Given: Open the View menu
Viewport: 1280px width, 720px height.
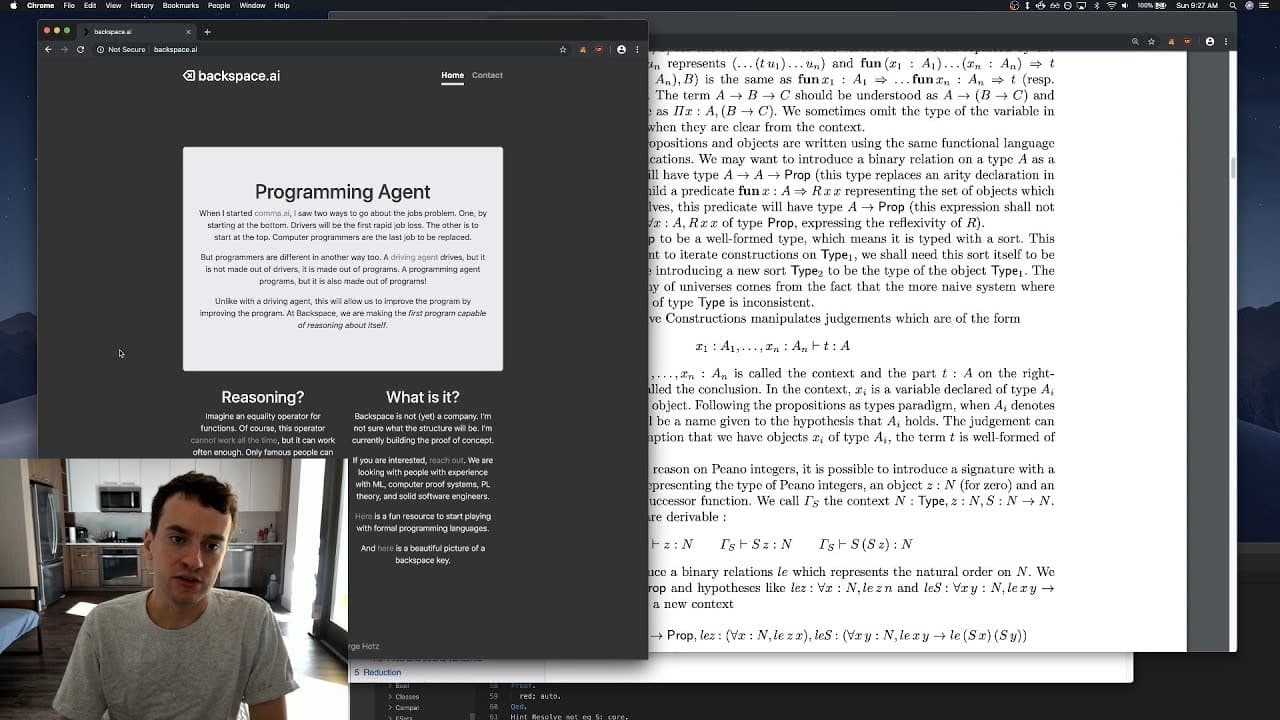Looking at the screenshot, I should coord(113,6).
